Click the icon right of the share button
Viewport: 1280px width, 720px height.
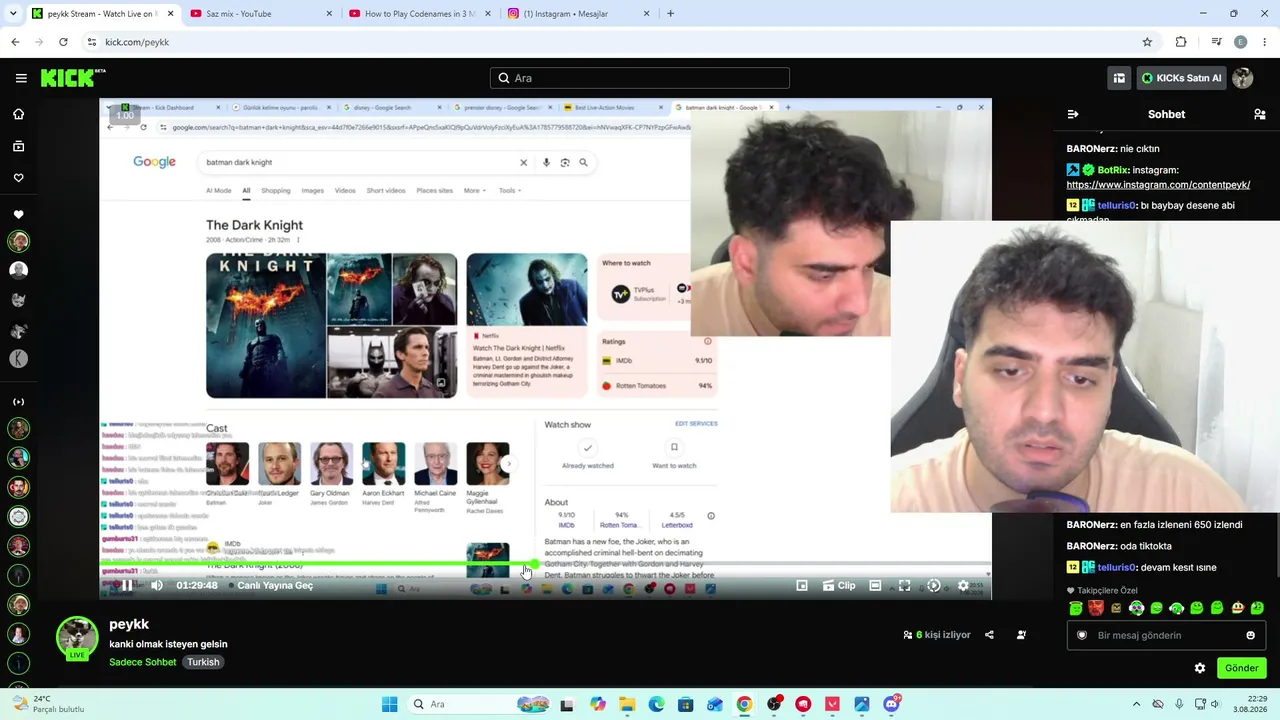[x=1021, y=635]
